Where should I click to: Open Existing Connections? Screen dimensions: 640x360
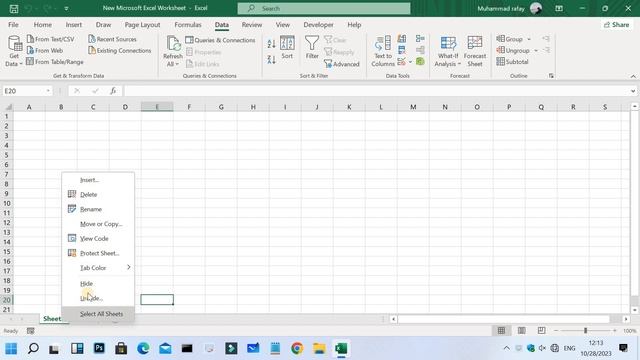click(x=120, y=50)
